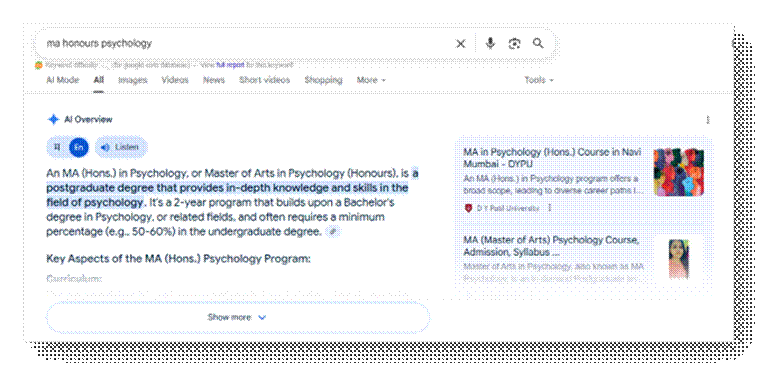The image size is (780, 388).
Task: Open the Tools dropdown
Action: click(539, 80)
